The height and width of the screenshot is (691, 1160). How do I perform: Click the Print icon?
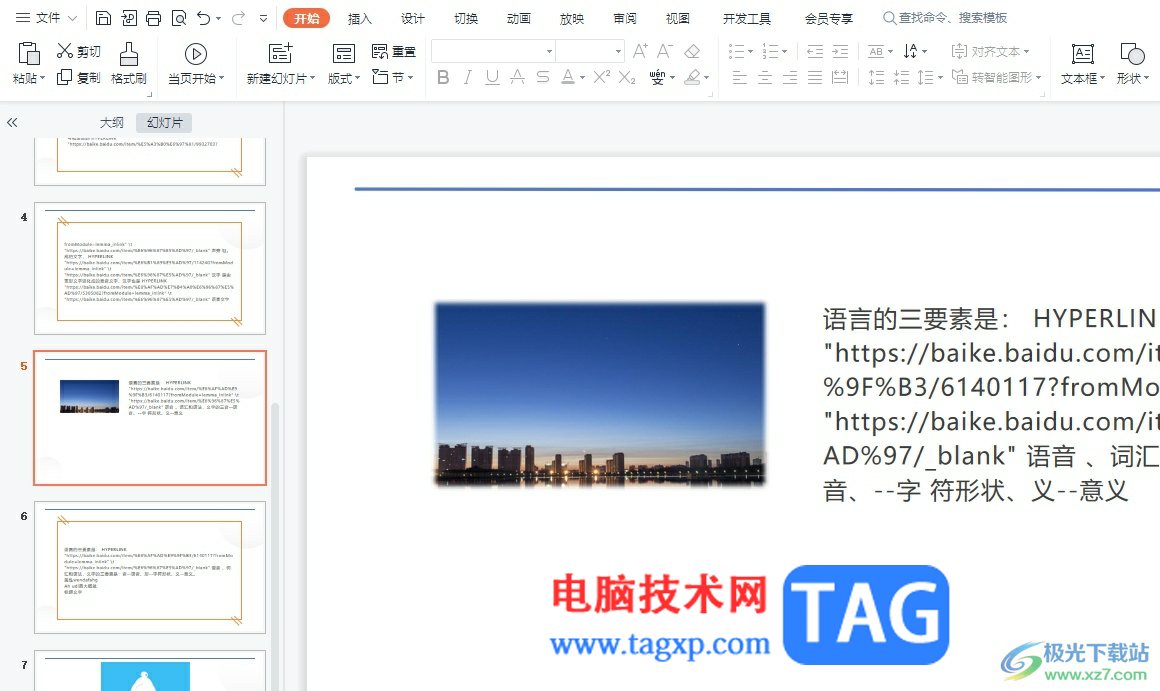coord(154,18)
